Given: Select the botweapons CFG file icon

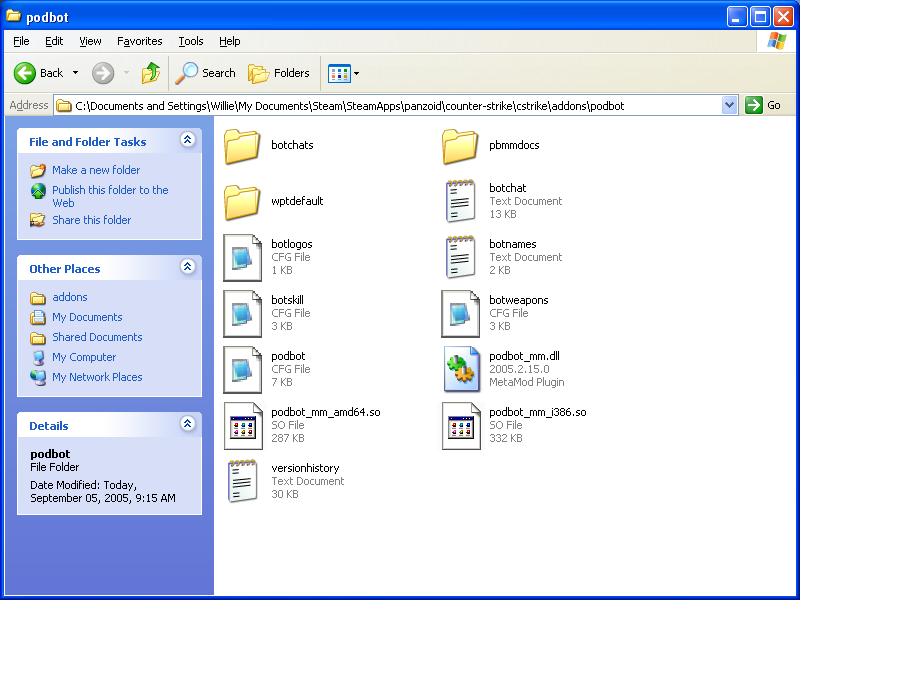Looking at the screenshot, I should coord(460,314).
